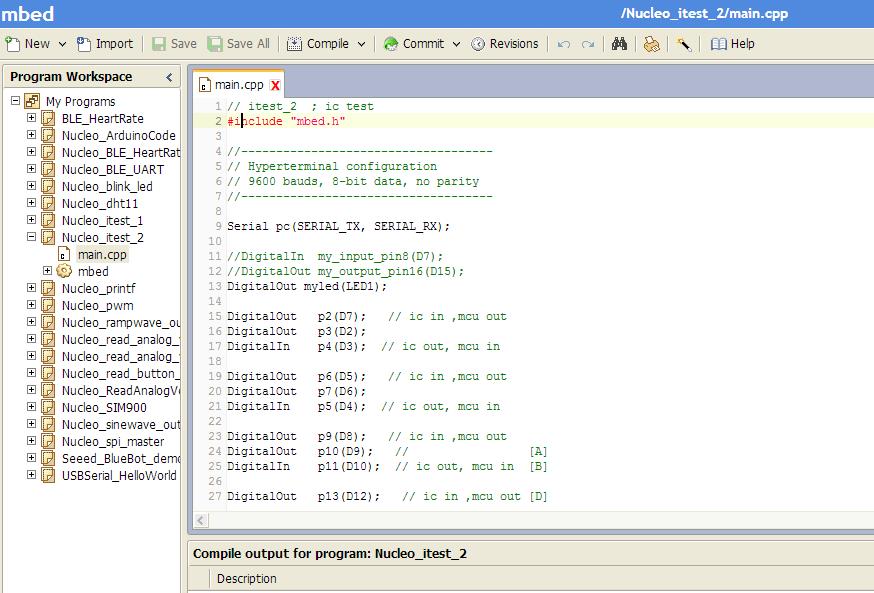This screenshot has width=874, height=593.
Task: Select main.cpp in the workspace tree
Action: coord(102,255)
